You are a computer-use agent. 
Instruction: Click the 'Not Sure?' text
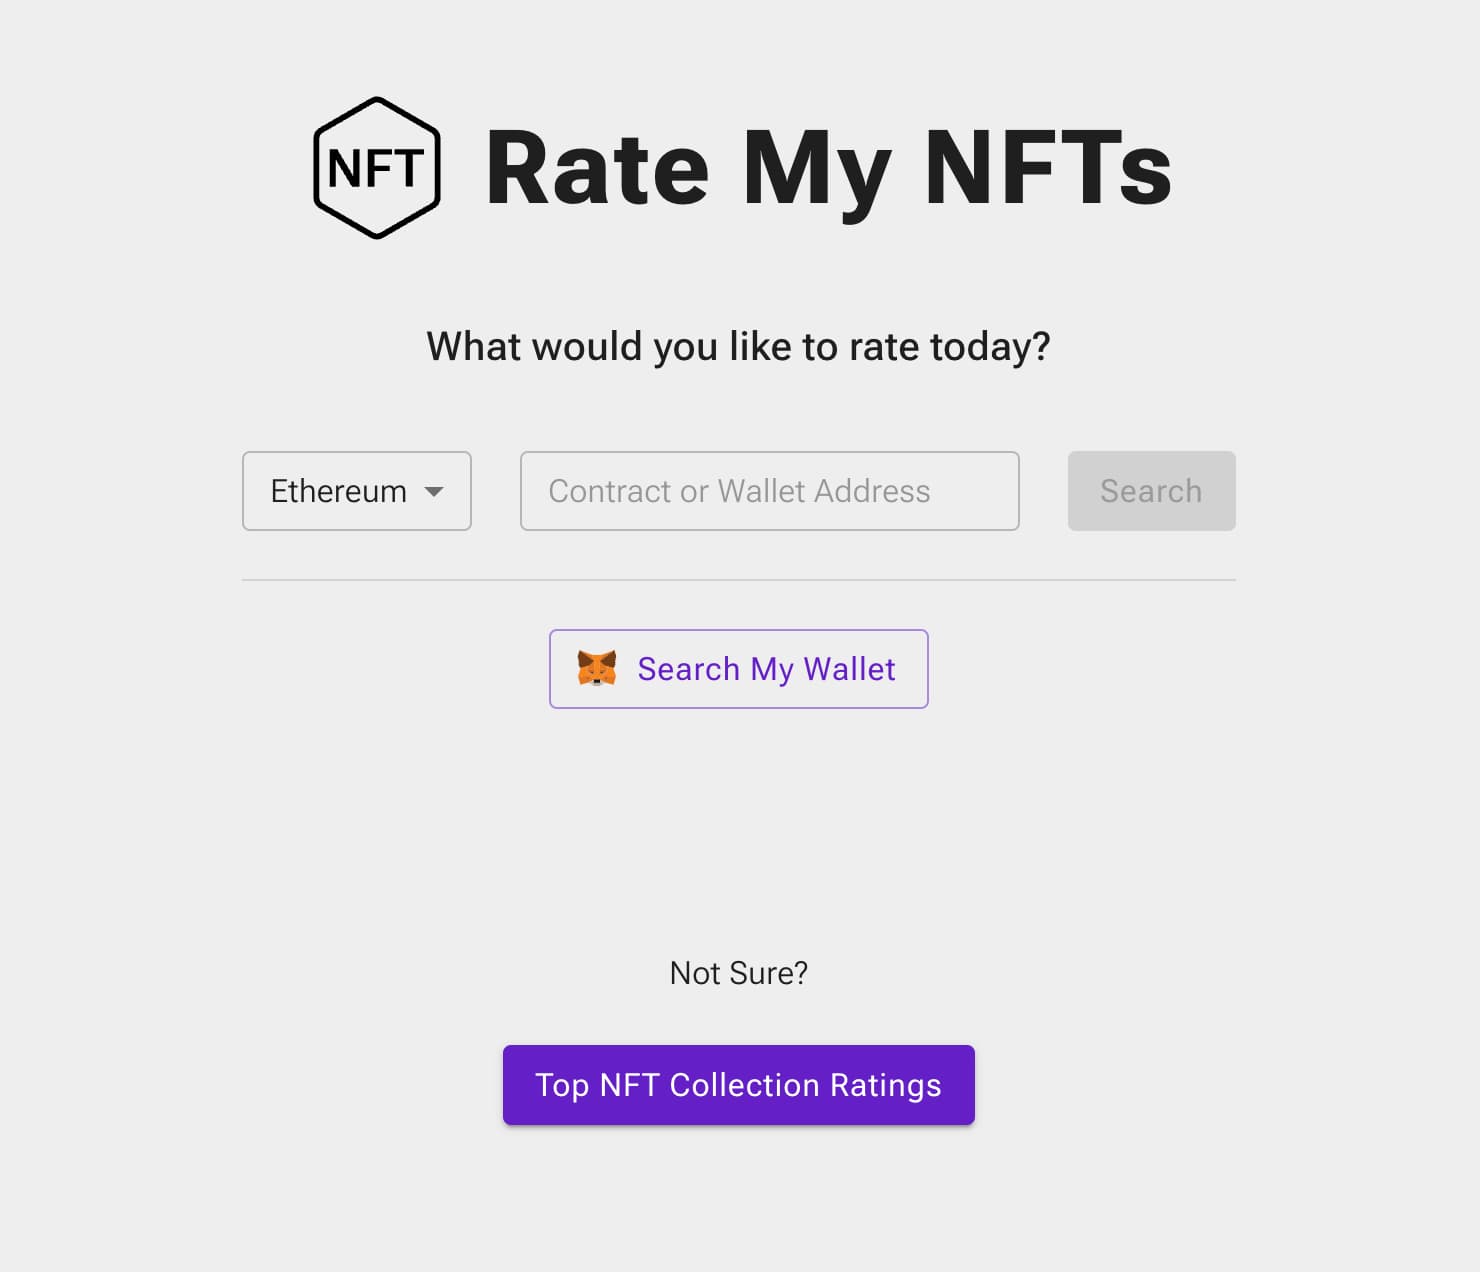click(x=738, y=973)
